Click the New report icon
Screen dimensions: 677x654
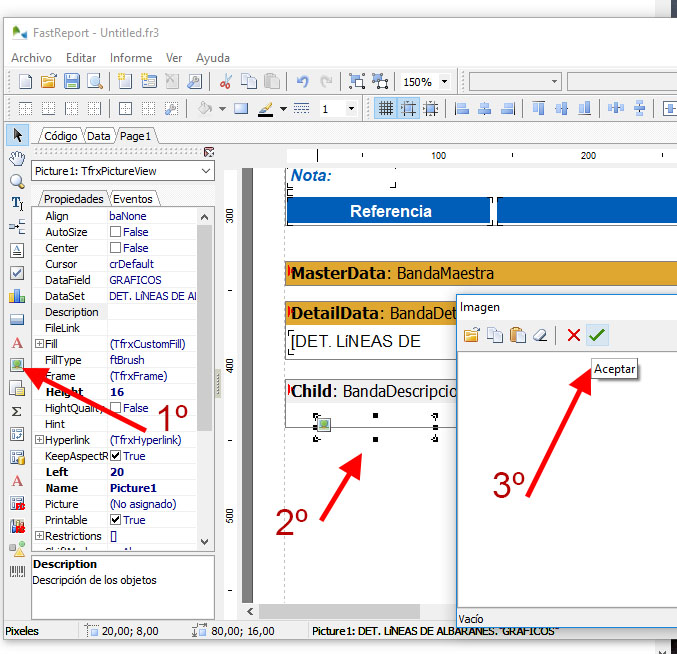(25, 81)
